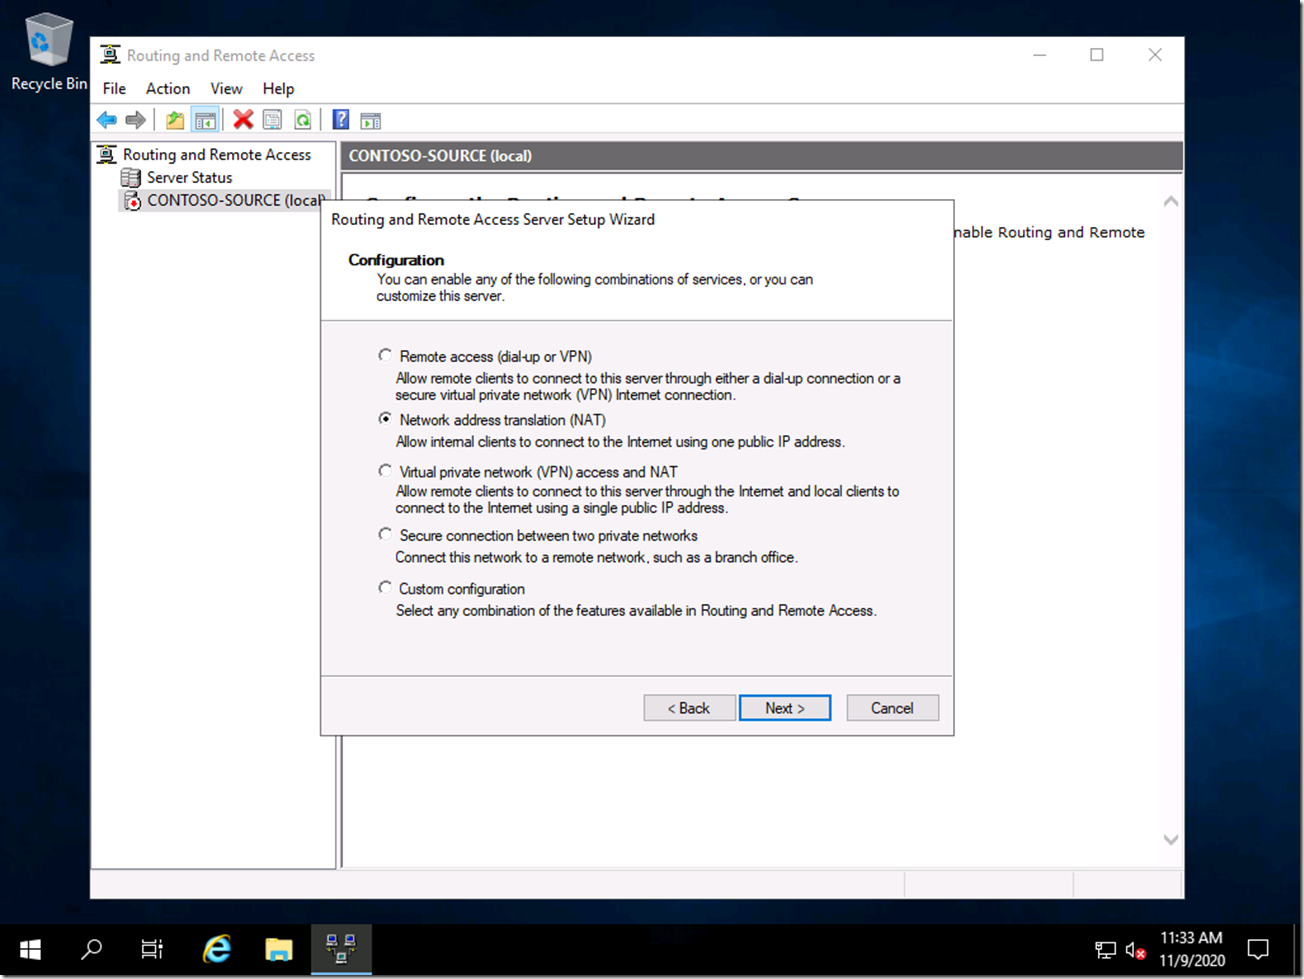Click the wizard's Cancel button
Screen dimensions: 1304x979
coord(891,708)
